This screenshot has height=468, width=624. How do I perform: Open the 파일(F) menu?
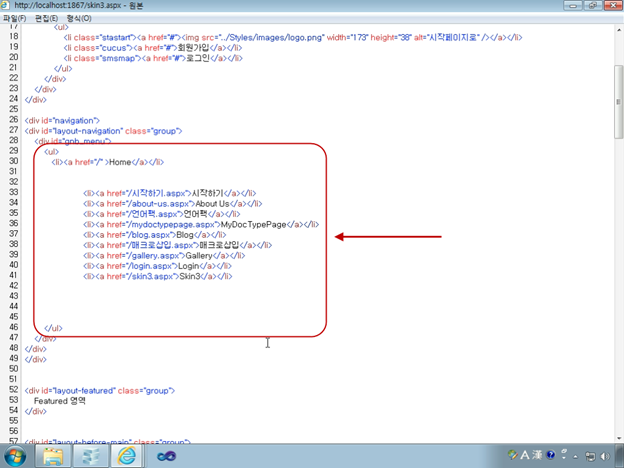(x=14, y=18)
